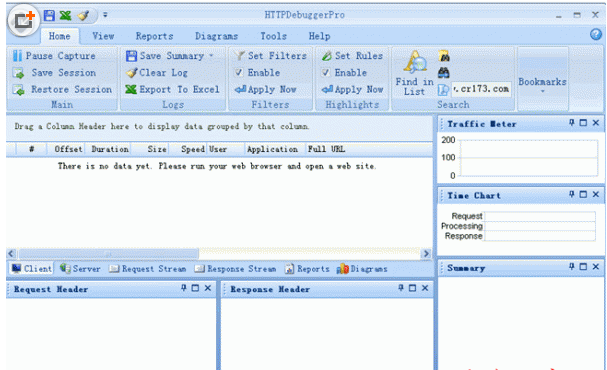Focus the search field containing cr173.com

click(x=481, y=89)
